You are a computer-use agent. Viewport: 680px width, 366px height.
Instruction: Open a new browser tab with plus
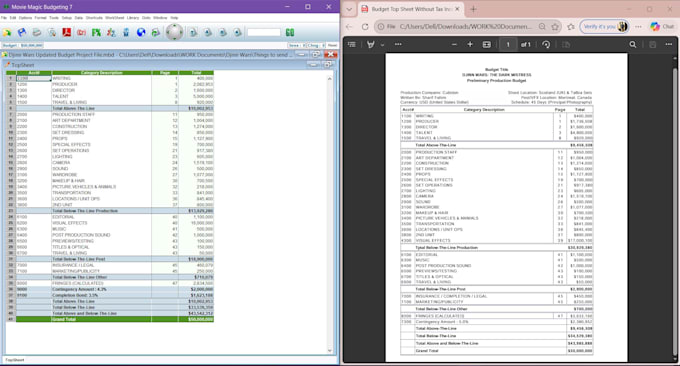coord(473,9)
